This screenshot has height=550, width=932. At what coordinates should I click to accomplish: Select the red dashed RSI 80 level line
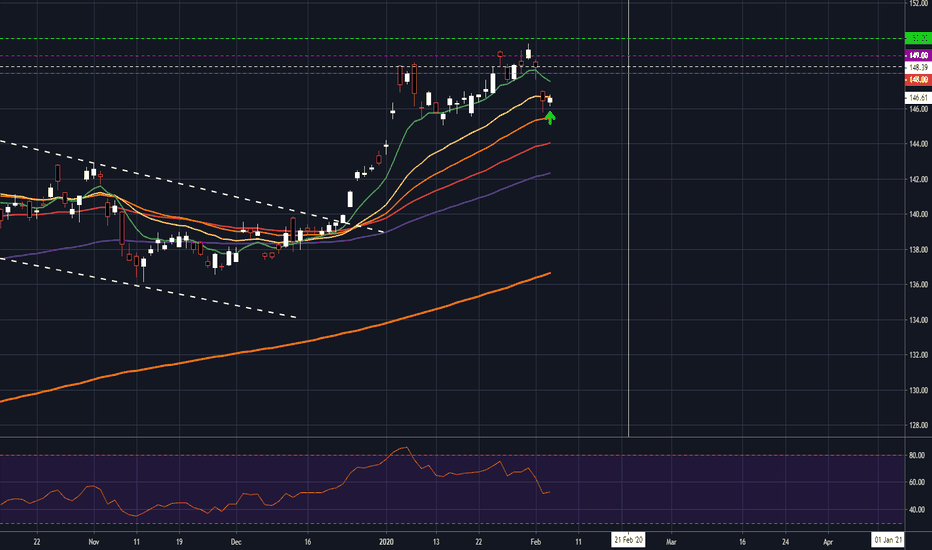(x=452, y=455)
